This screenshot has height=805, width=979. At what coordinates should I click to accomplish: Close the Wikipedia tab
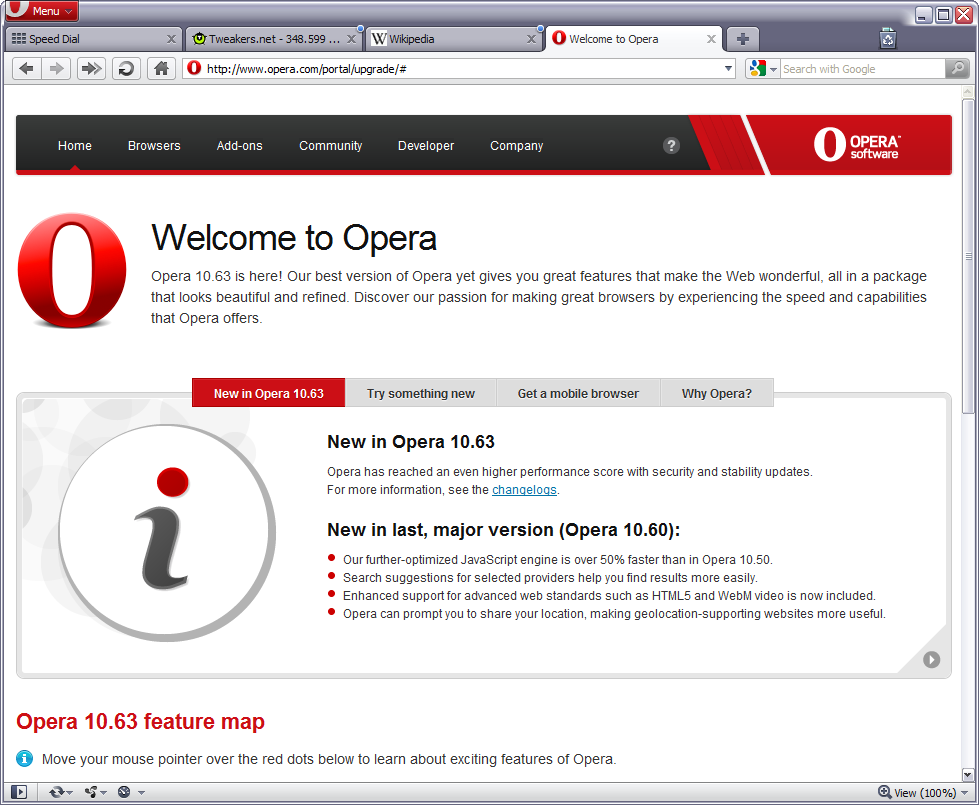(x=531, y=39)
